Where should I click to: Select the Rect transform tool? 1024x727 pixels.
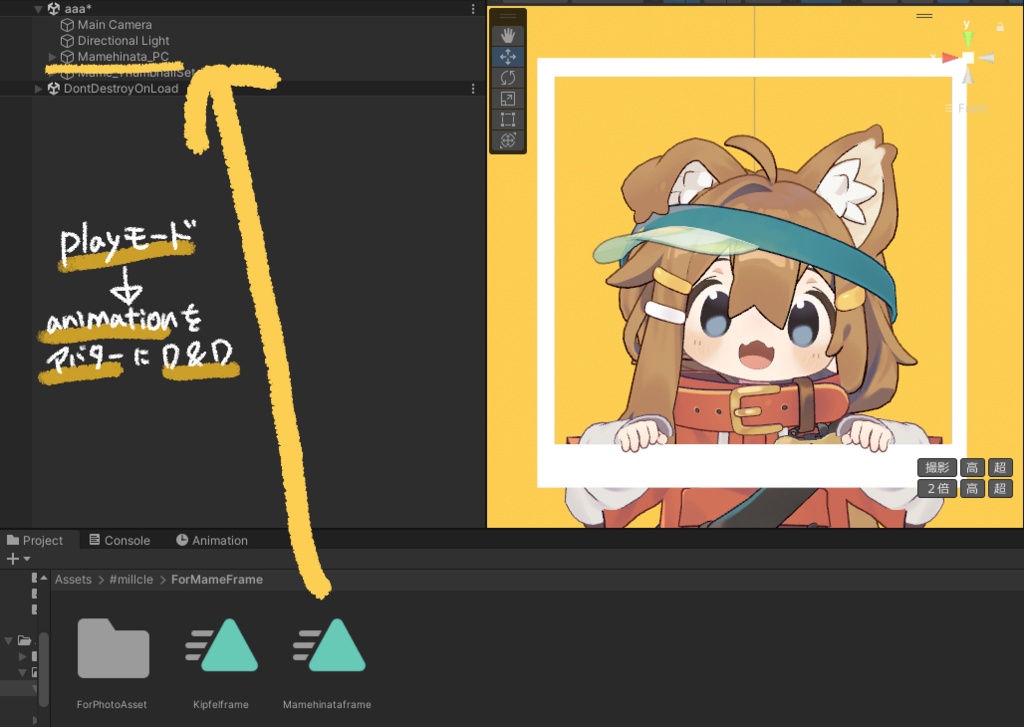507,120
